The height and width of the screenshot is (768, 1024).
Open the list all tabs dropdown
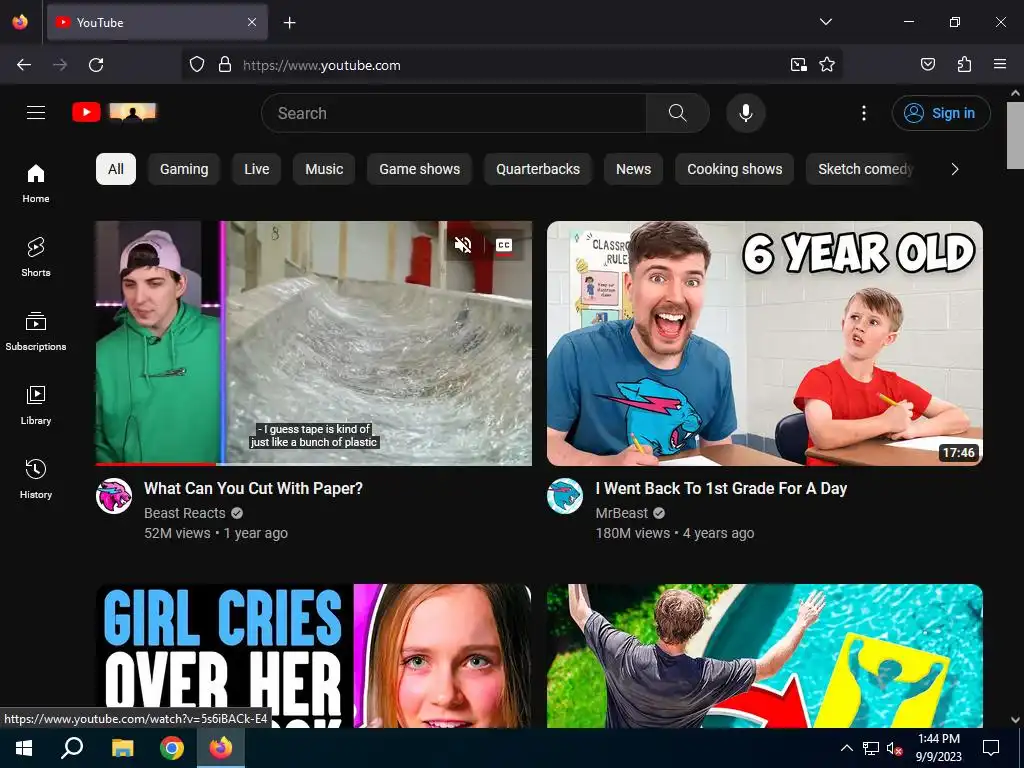(825, 22)
